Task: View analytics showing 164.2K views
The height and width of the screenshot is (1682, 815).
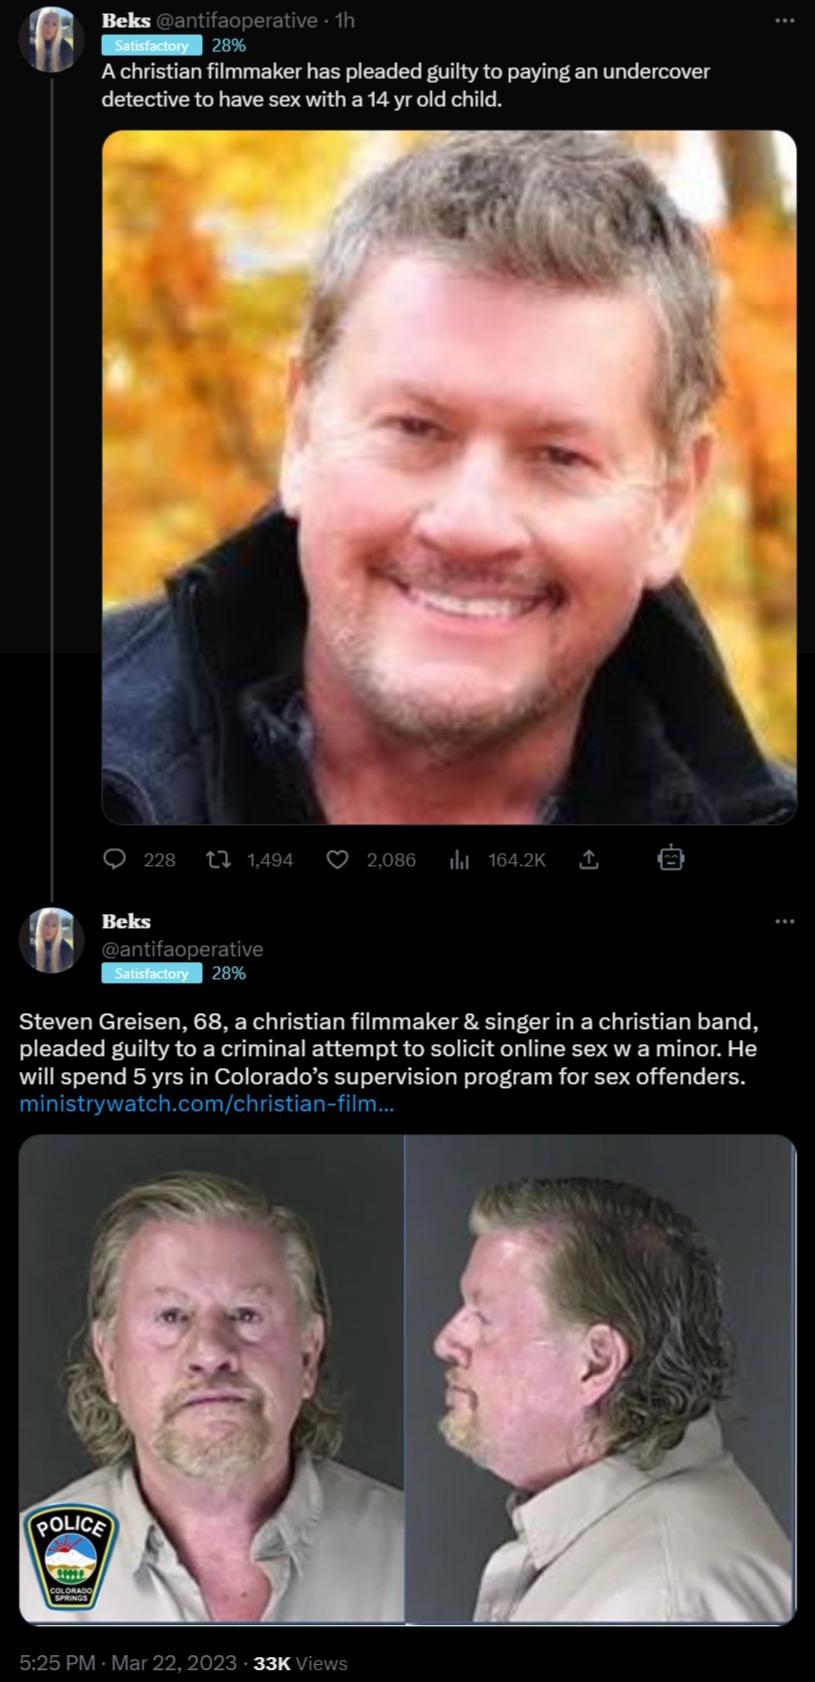Action: pos(460,859)
